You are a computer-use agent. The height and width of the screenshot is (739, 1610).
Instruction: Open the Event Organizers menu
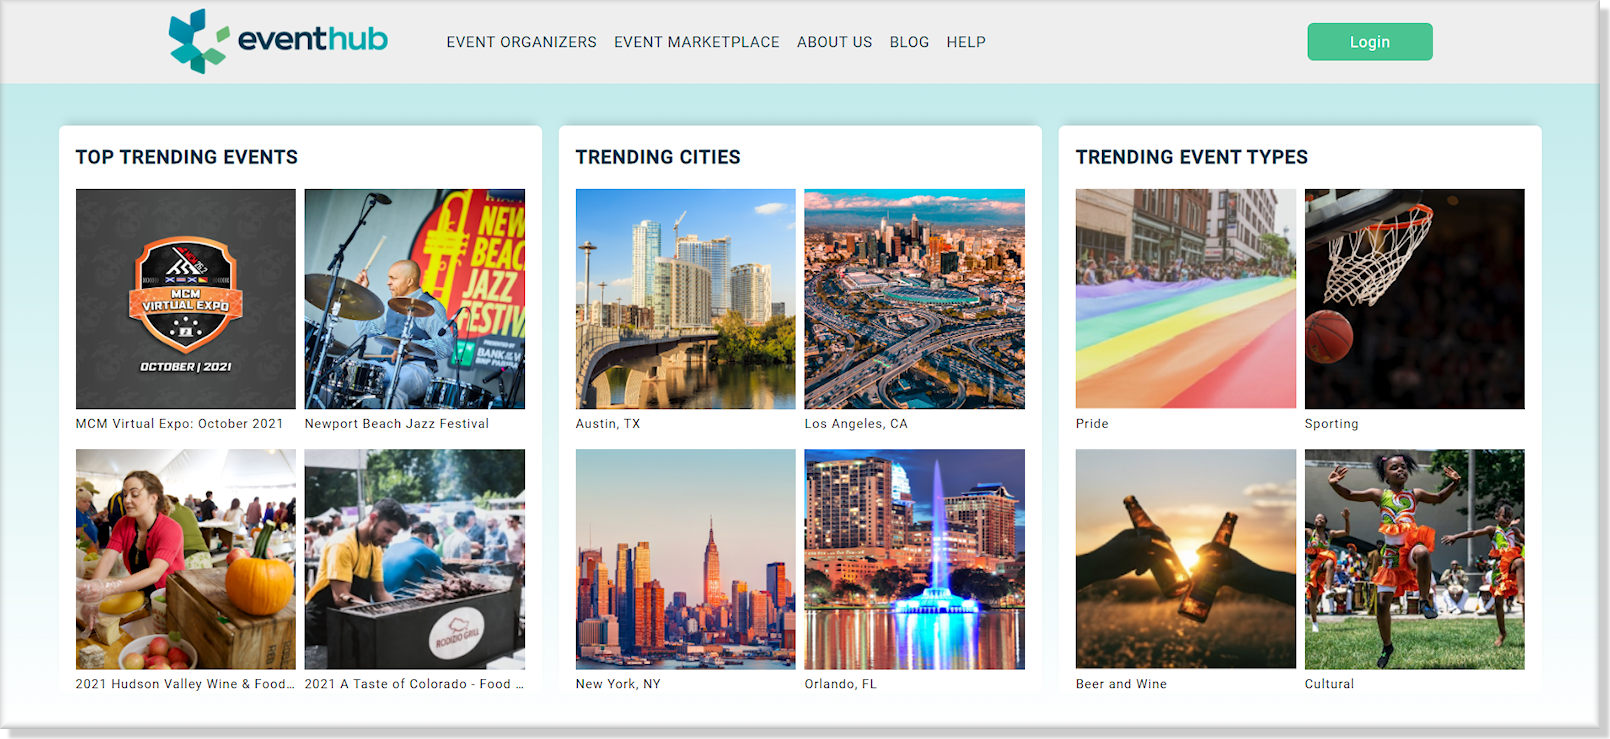tap(521, 42)
